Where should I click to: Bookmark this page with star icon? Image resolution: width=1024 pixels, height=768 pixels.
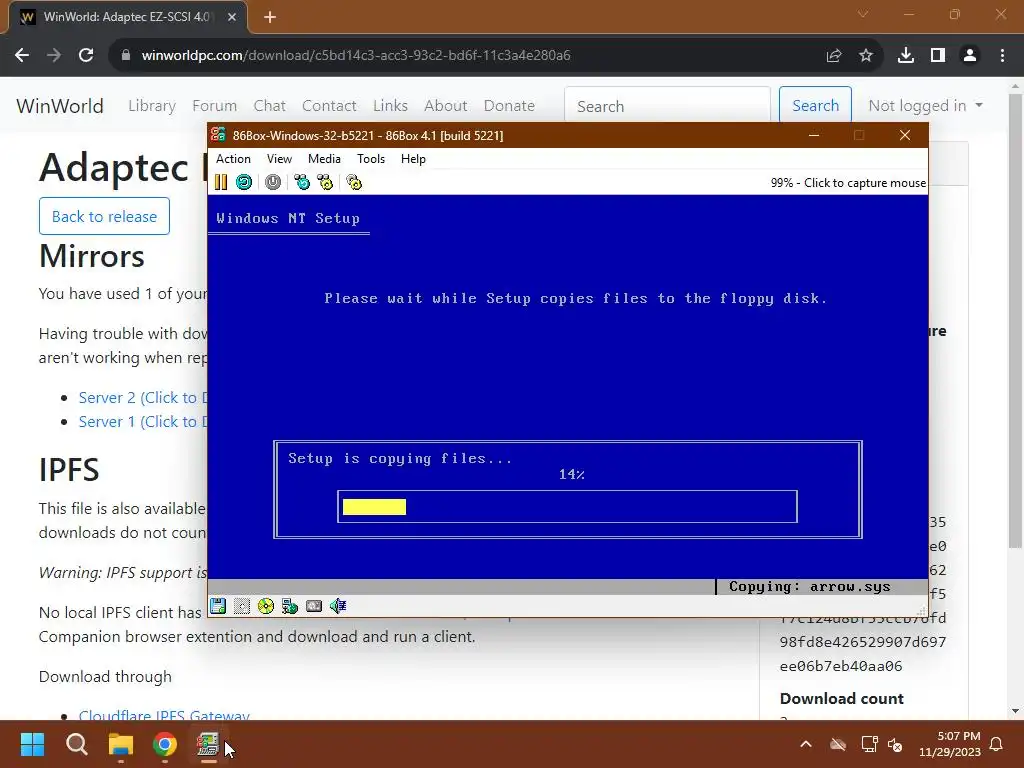point(866,56)
